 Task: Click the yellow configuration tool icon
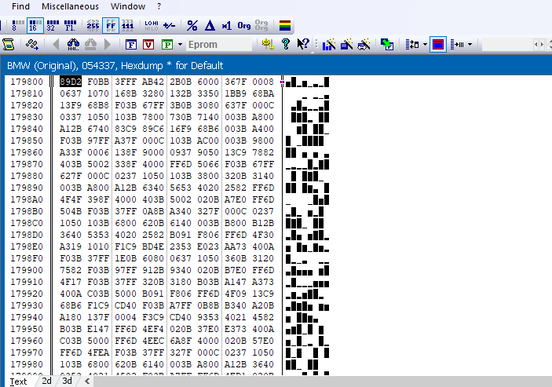click(268, 44)
